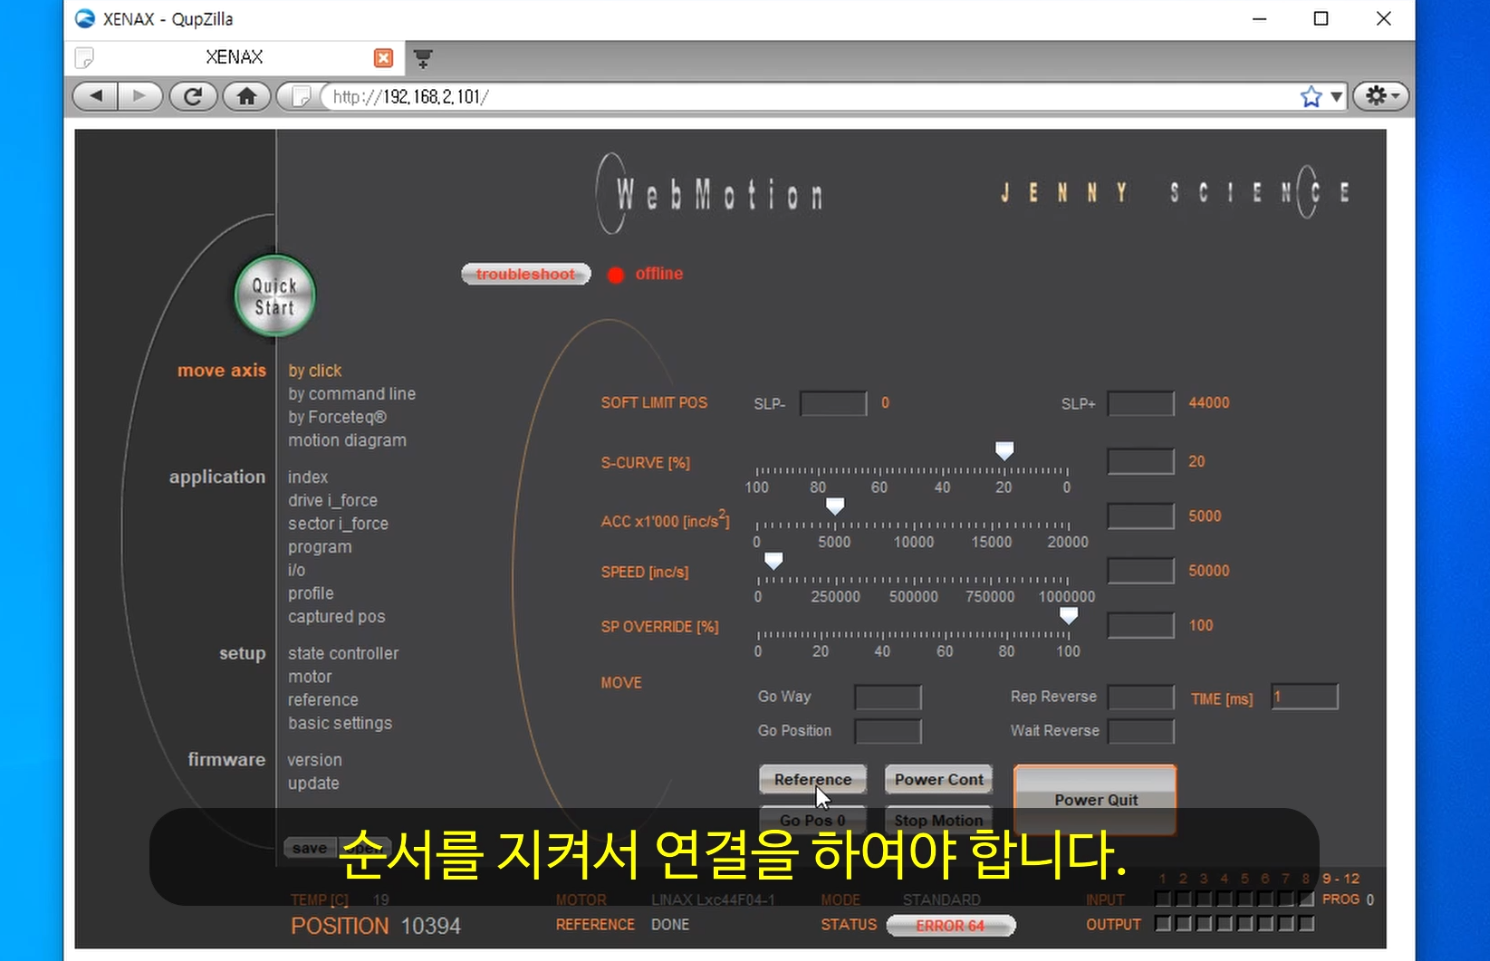Open the QupZilla settings gear menu

[x=1381, y=96]
